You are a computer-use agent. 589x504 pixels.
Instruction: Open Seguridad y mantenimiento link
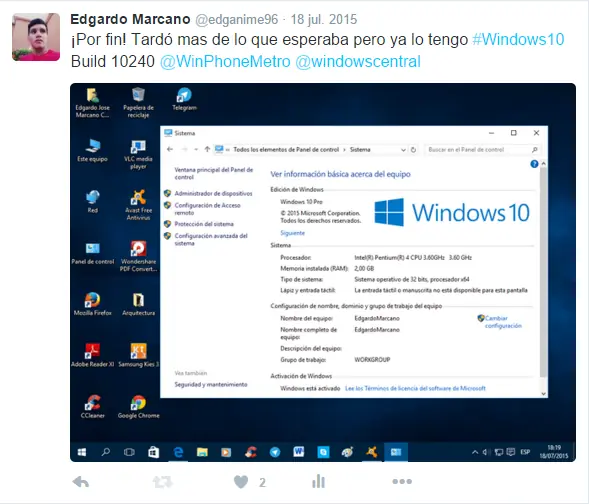(211, 384)
